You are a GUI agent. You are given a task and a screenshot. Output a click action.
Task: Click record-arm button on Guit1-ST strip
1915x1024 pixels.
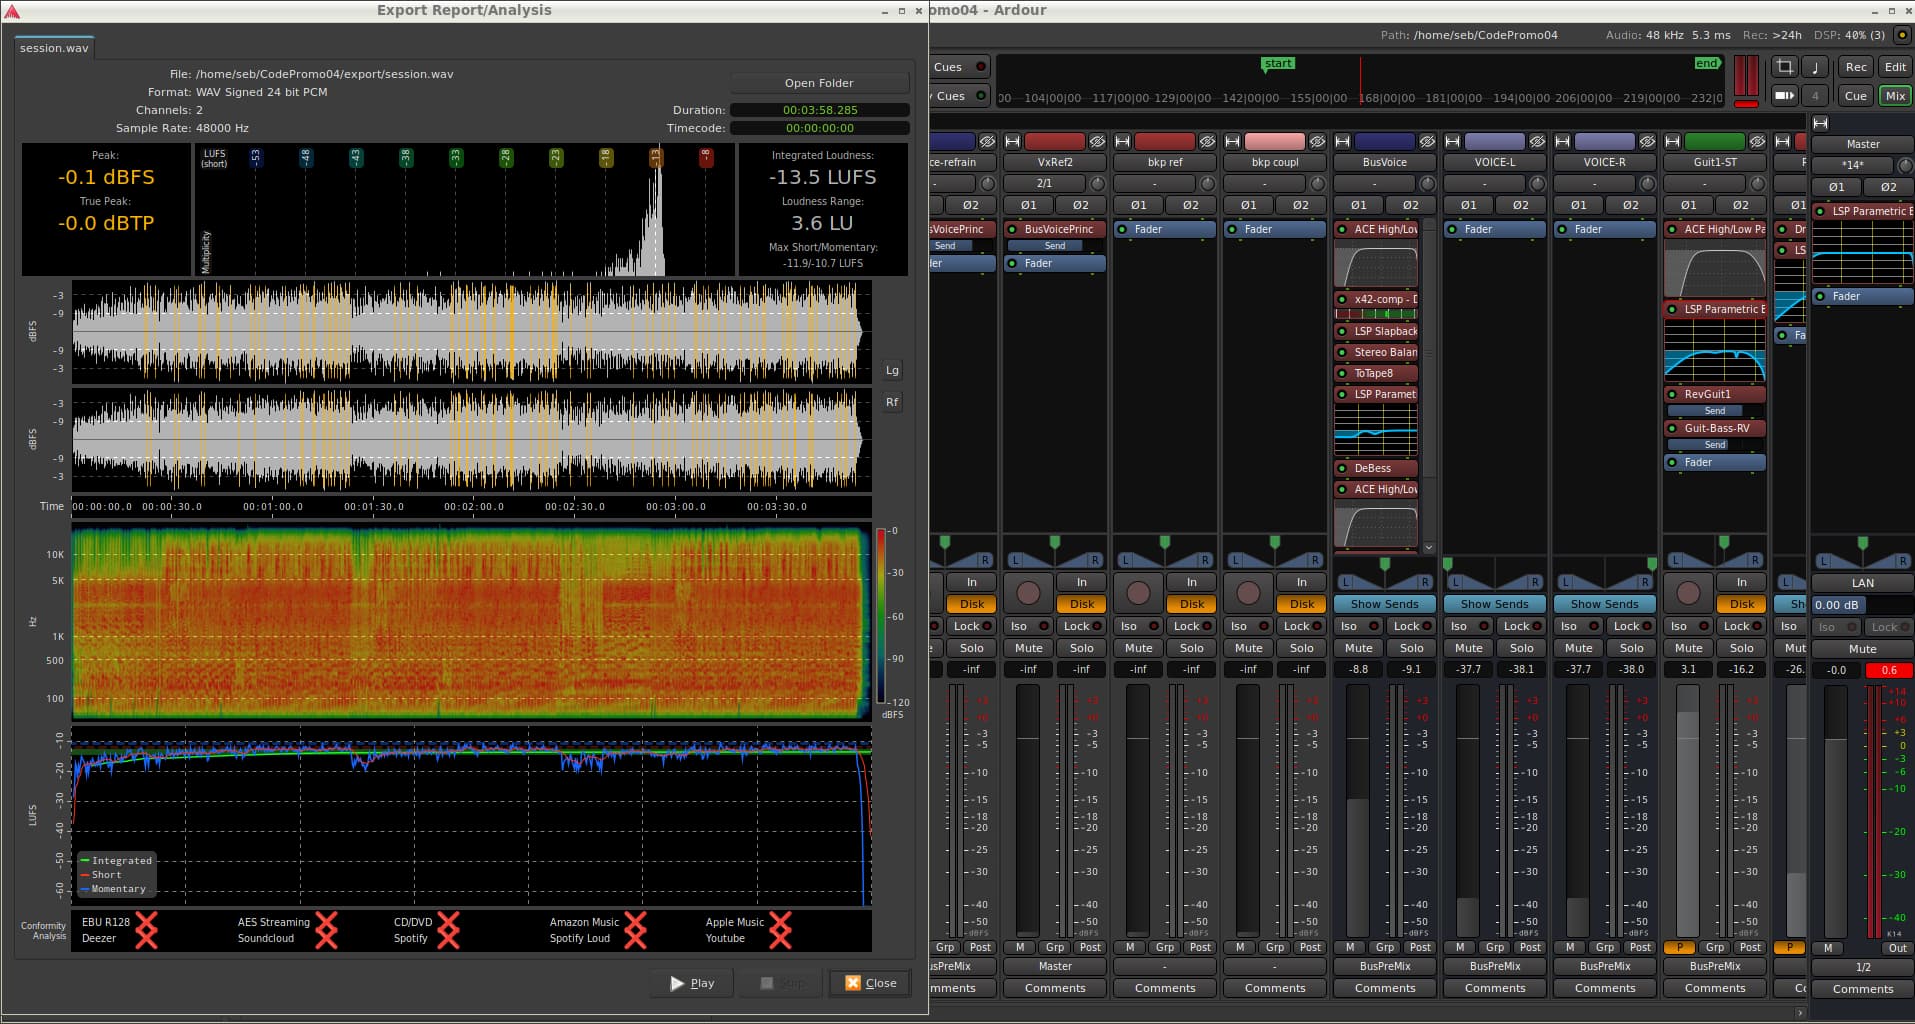[x=1688, y=592]
